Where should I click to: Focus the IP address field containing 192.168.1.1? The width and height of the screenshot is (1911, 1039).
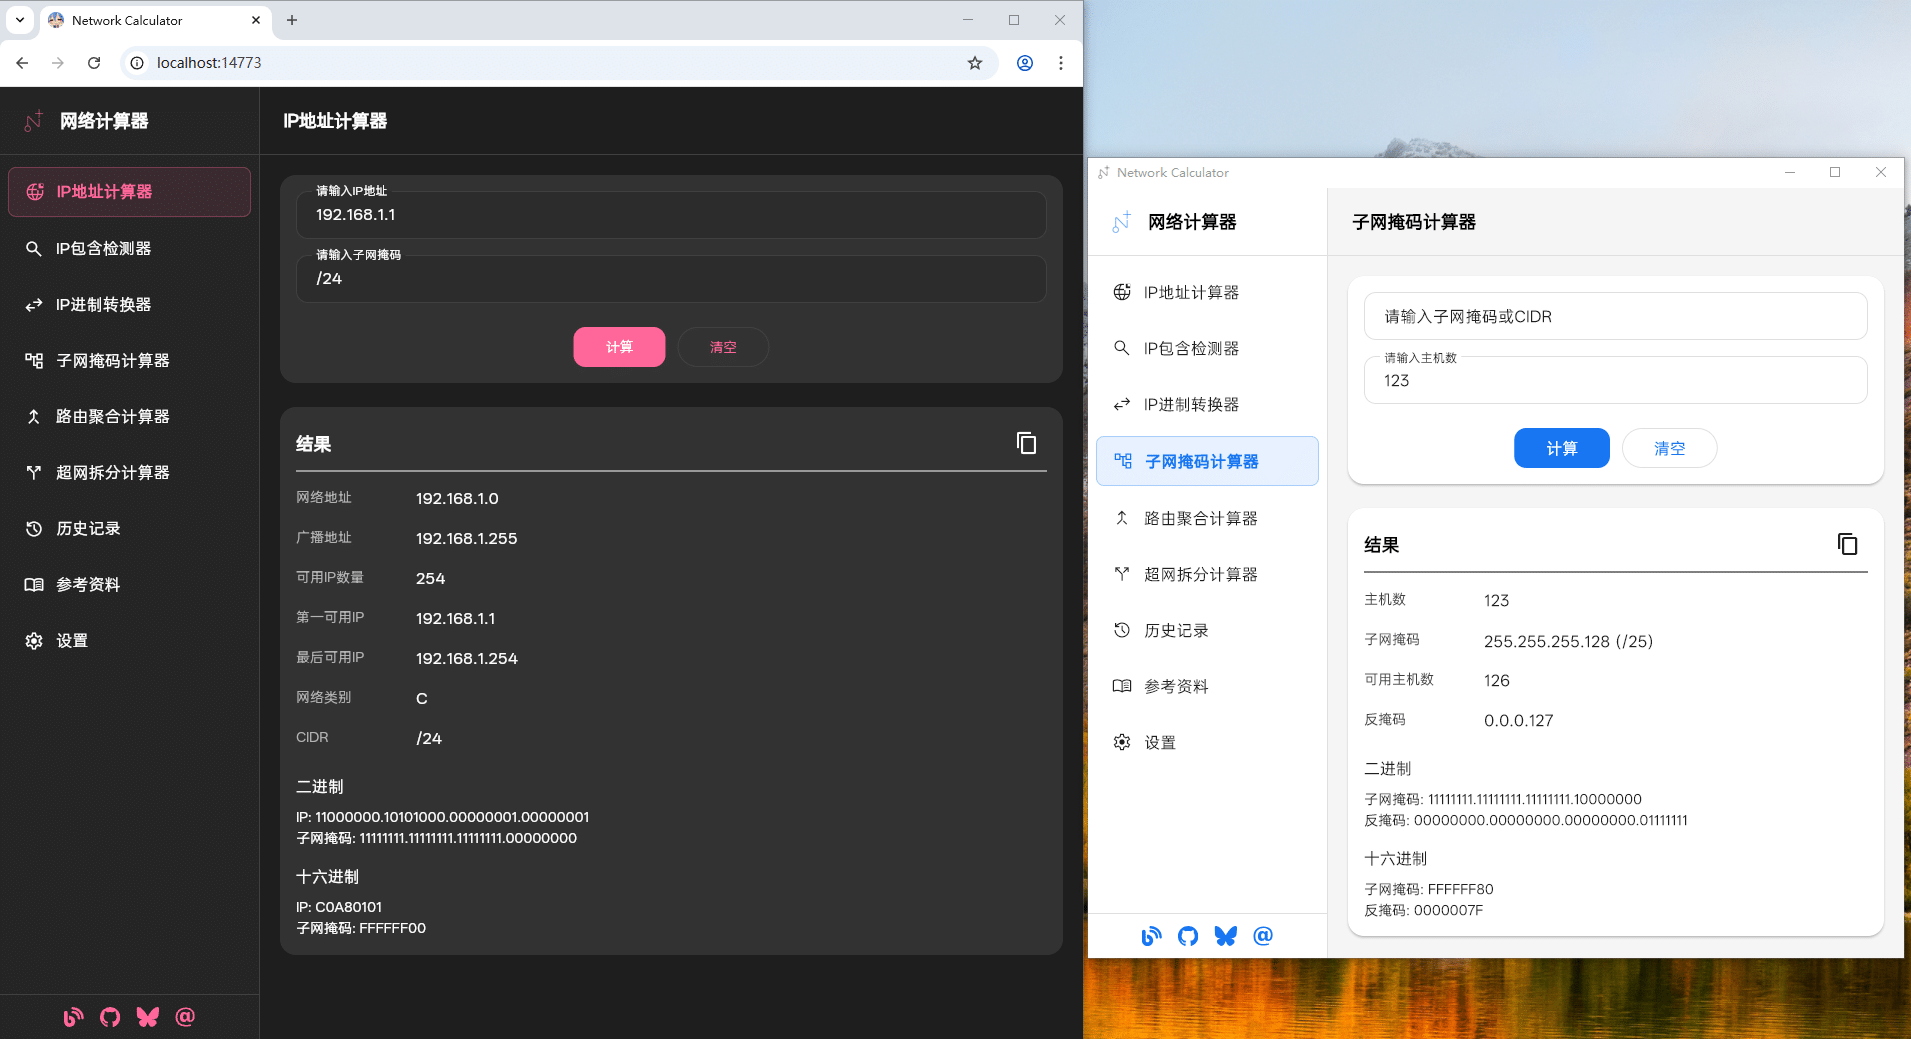click(x=671, y=215)
